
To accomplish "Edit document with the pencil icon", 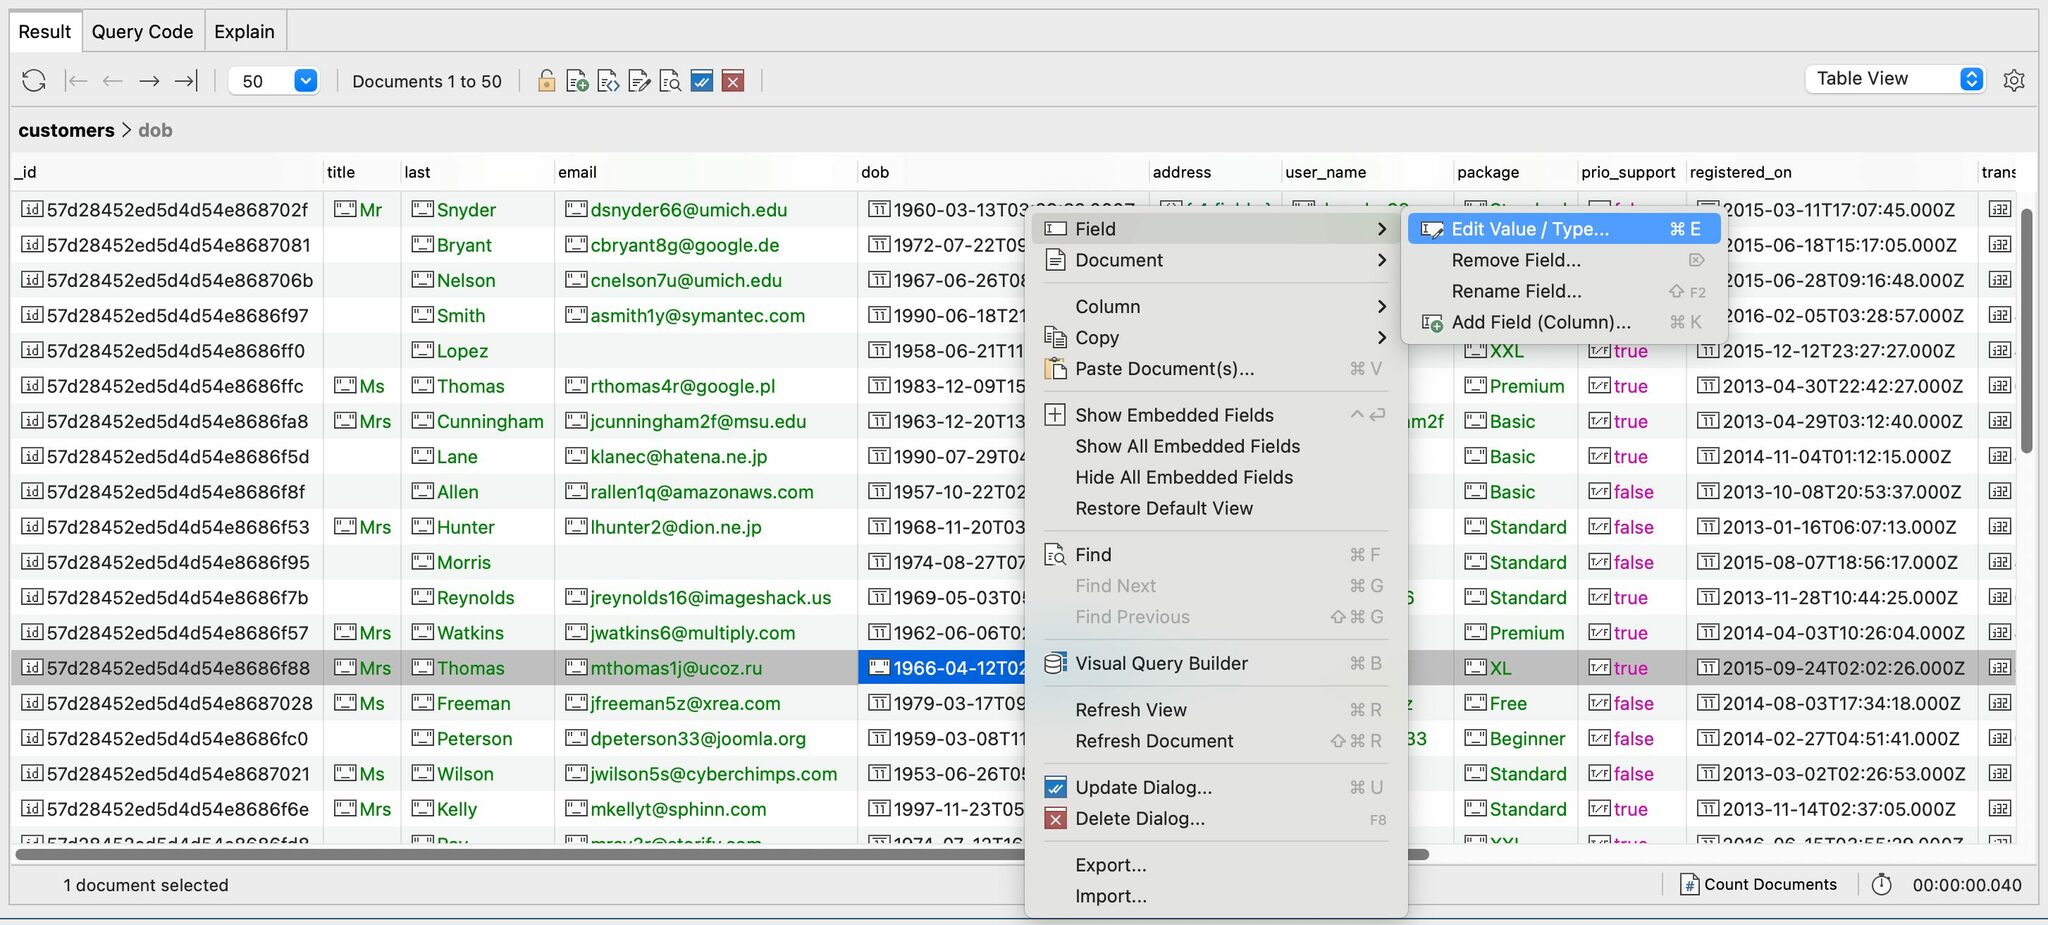I will (x=639, y=80).
